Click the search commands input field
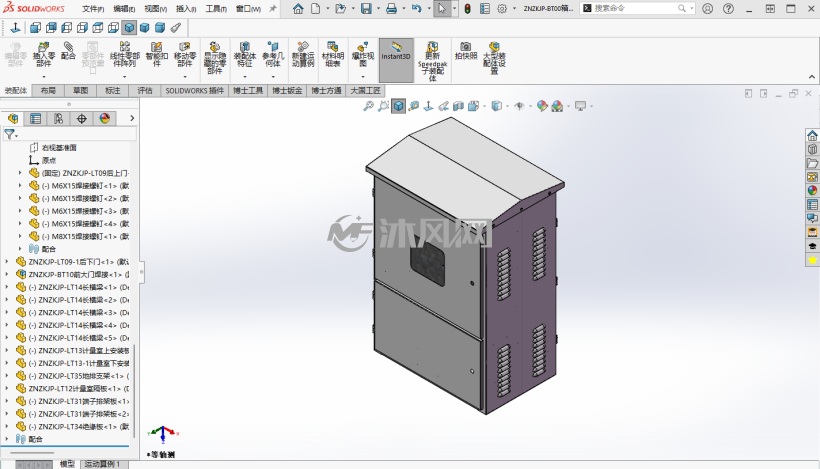Viewport: 820px width, 469px height. click(x=635, y=8)
